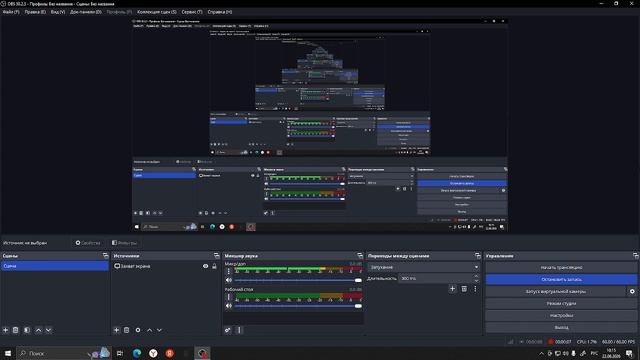Open Настройки from controls panel
The image size is (640, 360).
[561, 316]
